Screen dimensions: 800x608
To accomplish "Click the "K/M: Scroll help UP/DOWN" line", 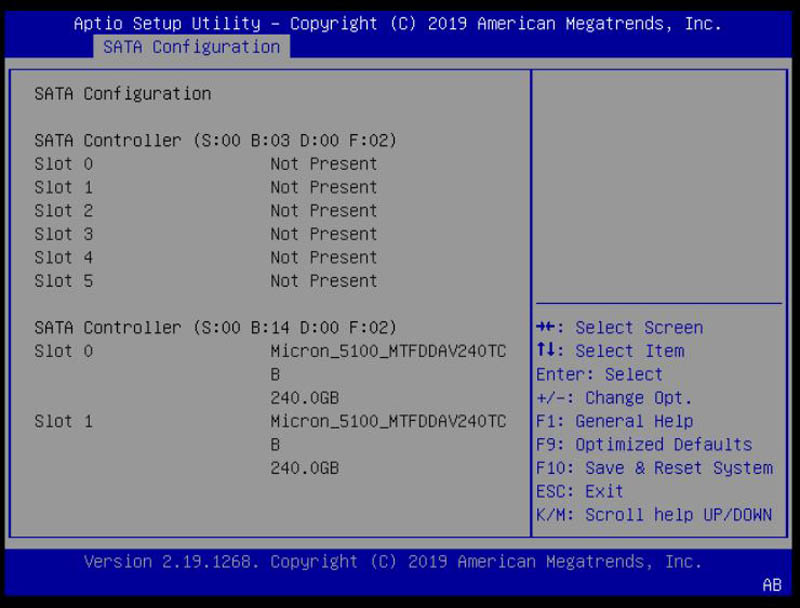I will coord(654,515).
